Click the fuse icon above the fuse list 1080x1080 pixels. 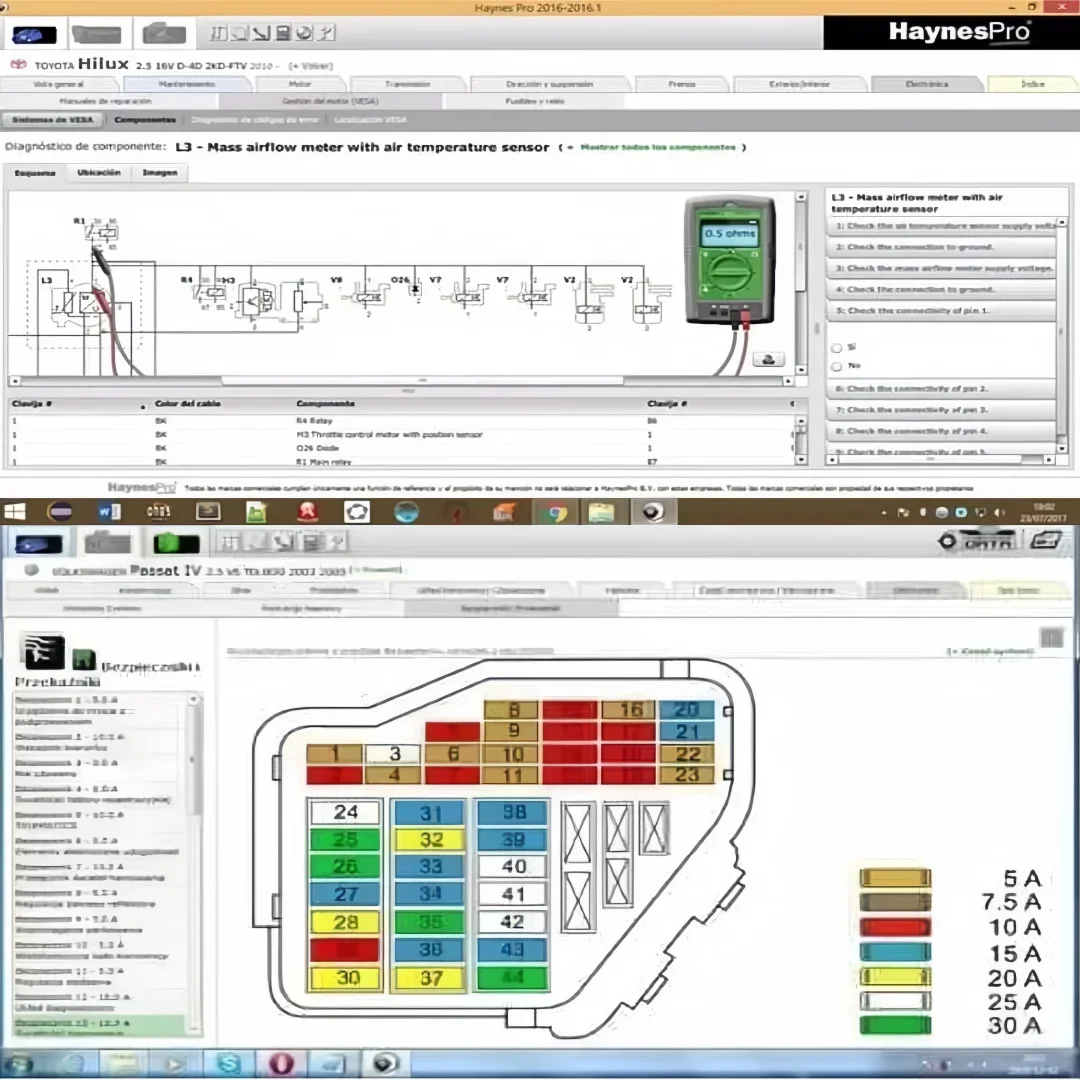pyautogui.click(x=43, y=651)
